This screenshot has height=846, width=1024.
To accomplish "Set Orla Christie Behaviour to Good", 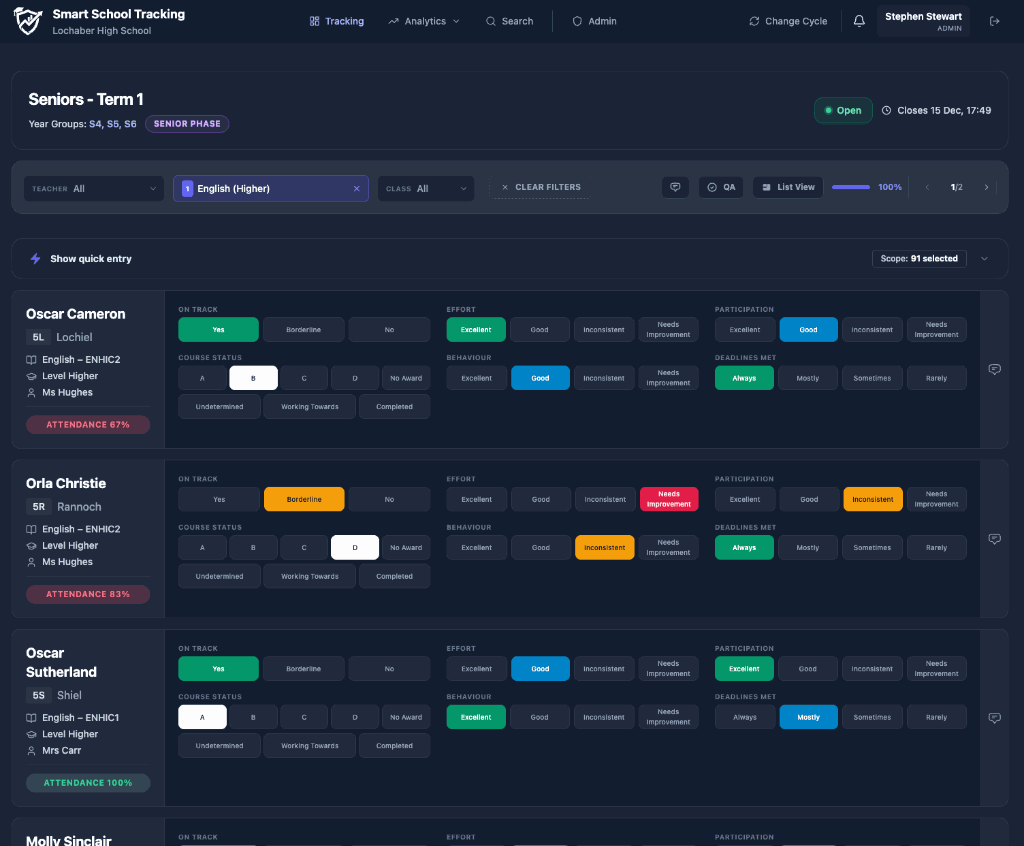I will (540, 548).
